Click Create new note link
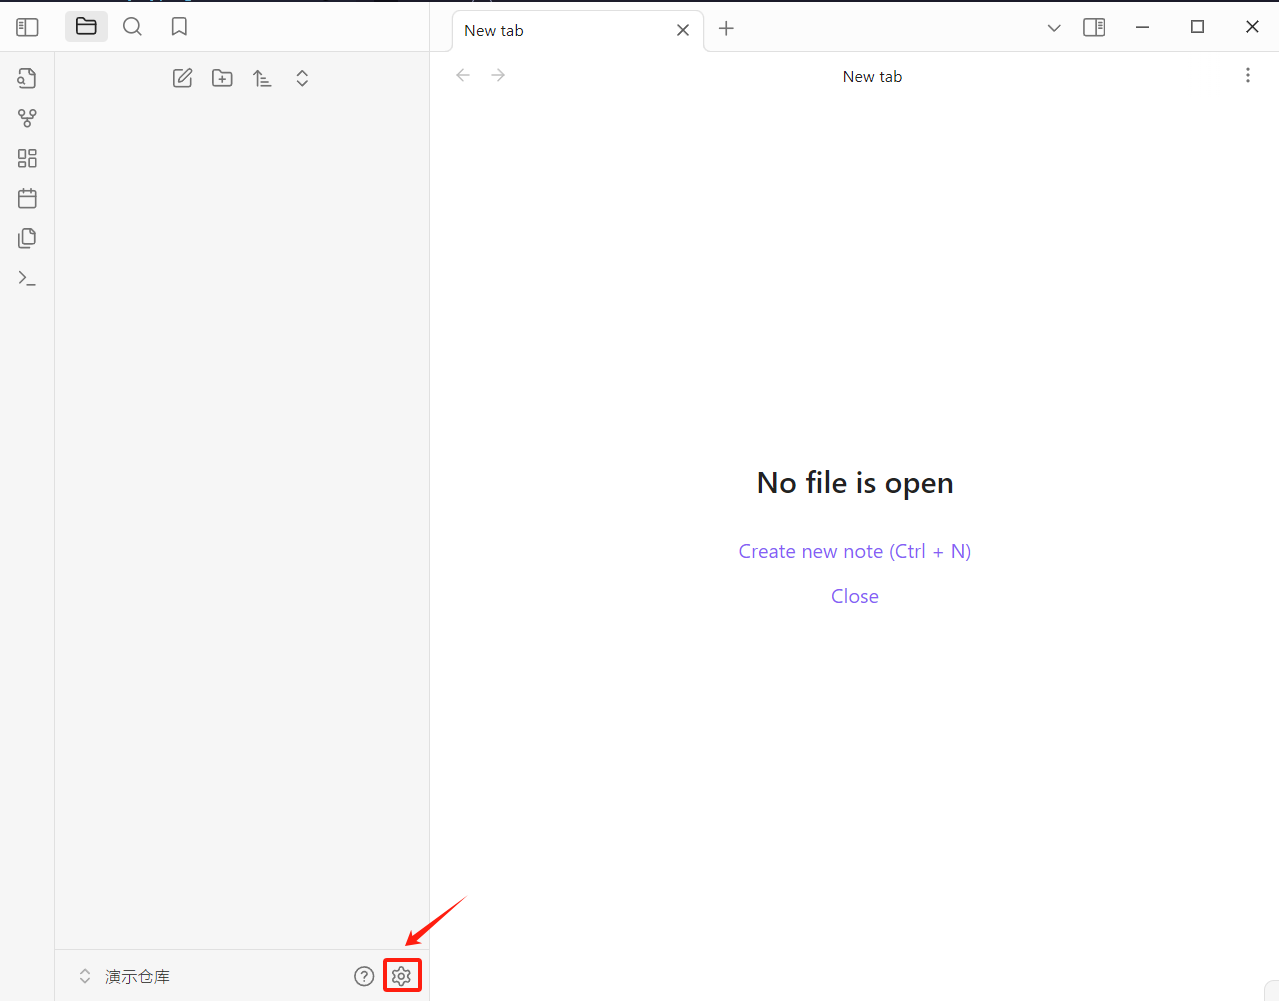This screenshot has height=1001, width=1279. tap(855, 551)
